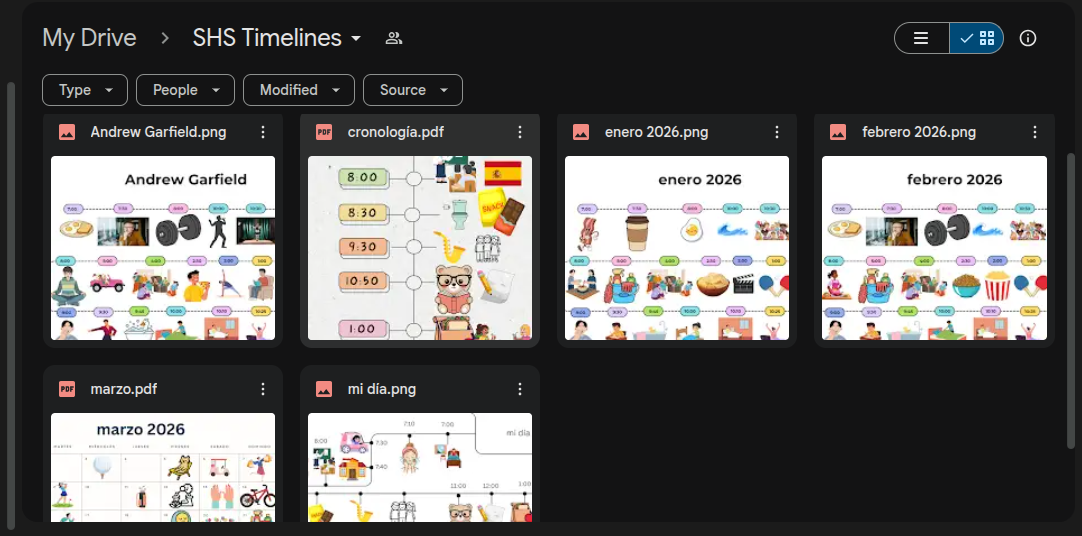Open the Source filter dropdown
Screen dimensions: 1082x536
[413, 90]
